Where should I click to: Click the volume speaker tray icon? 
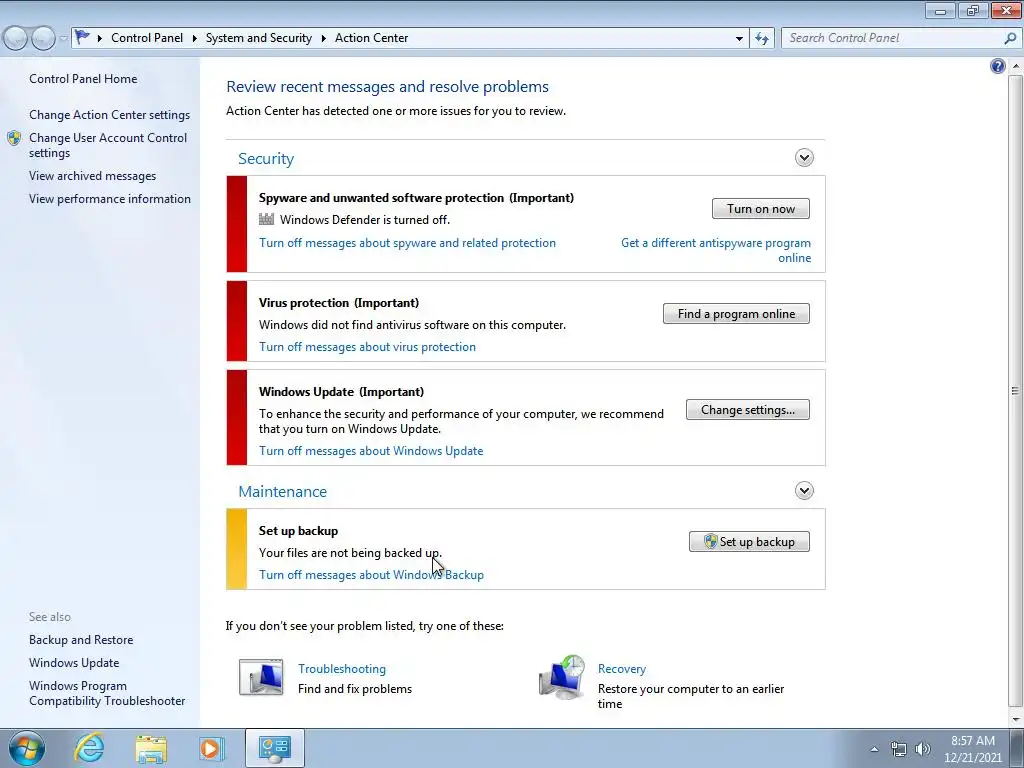pos(922,749)
